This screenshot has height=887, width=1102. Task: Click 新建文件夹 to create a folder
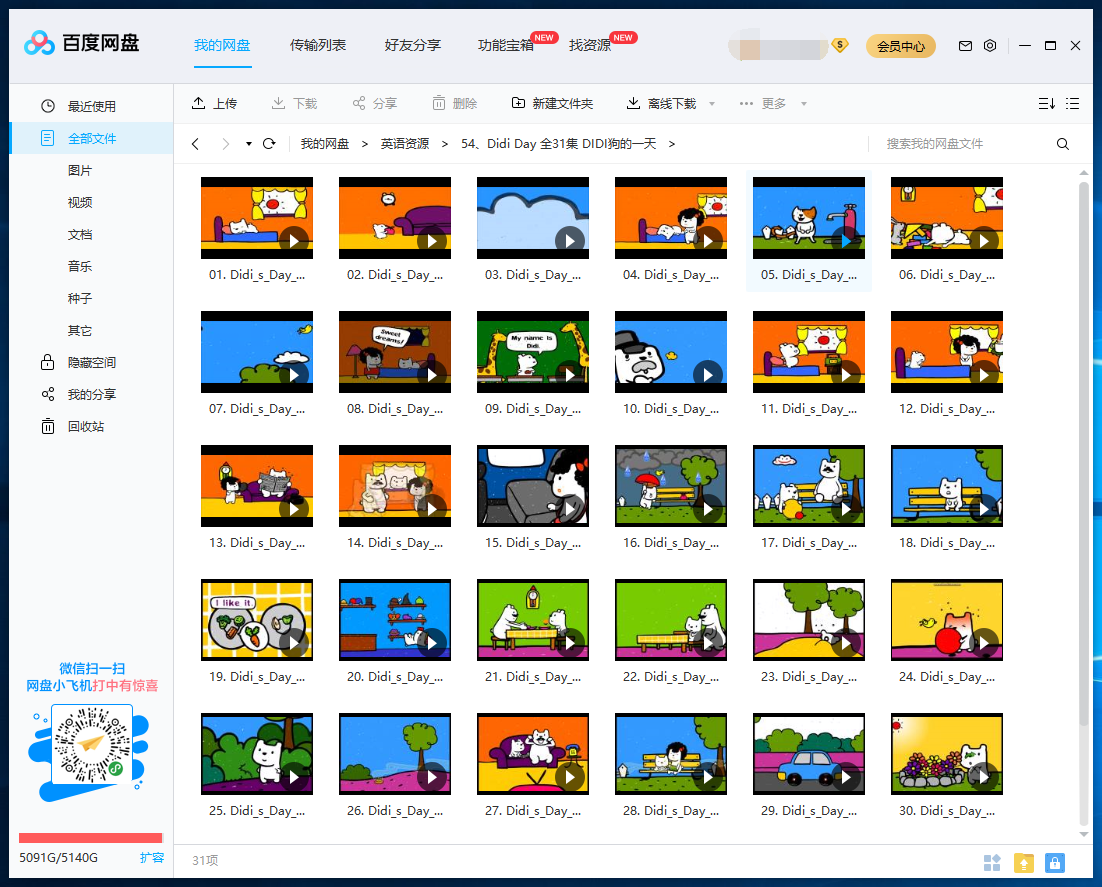(552, 104)
